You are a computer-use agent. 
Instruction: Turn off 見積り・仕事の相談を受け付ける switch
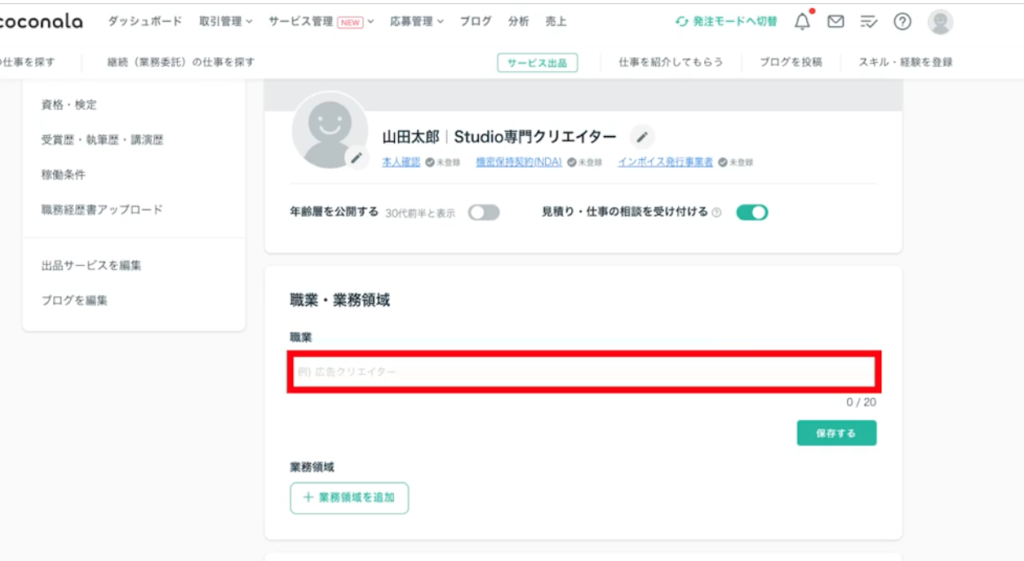point(752,212)
